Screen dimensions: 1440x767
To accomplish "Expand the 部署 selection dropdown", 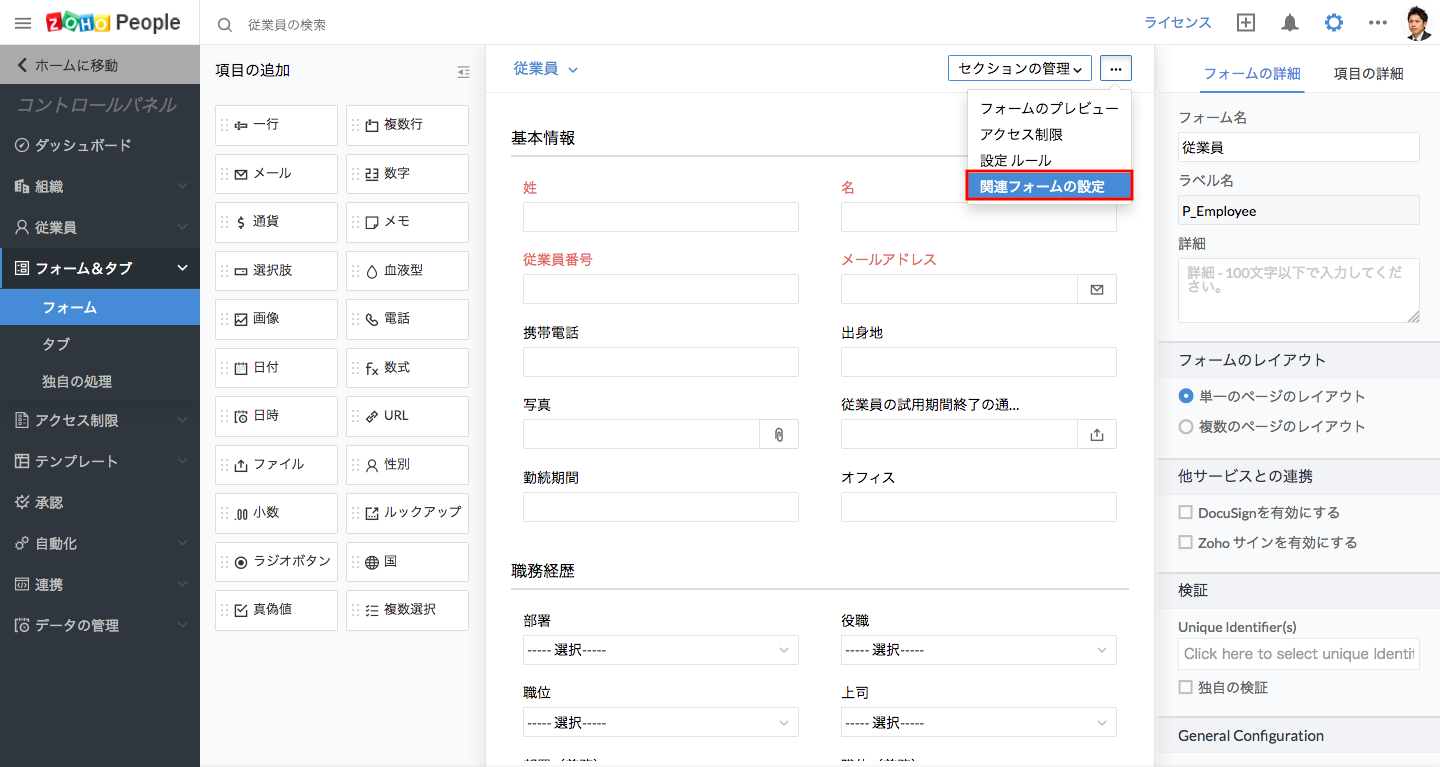I will tap(660, 650).
